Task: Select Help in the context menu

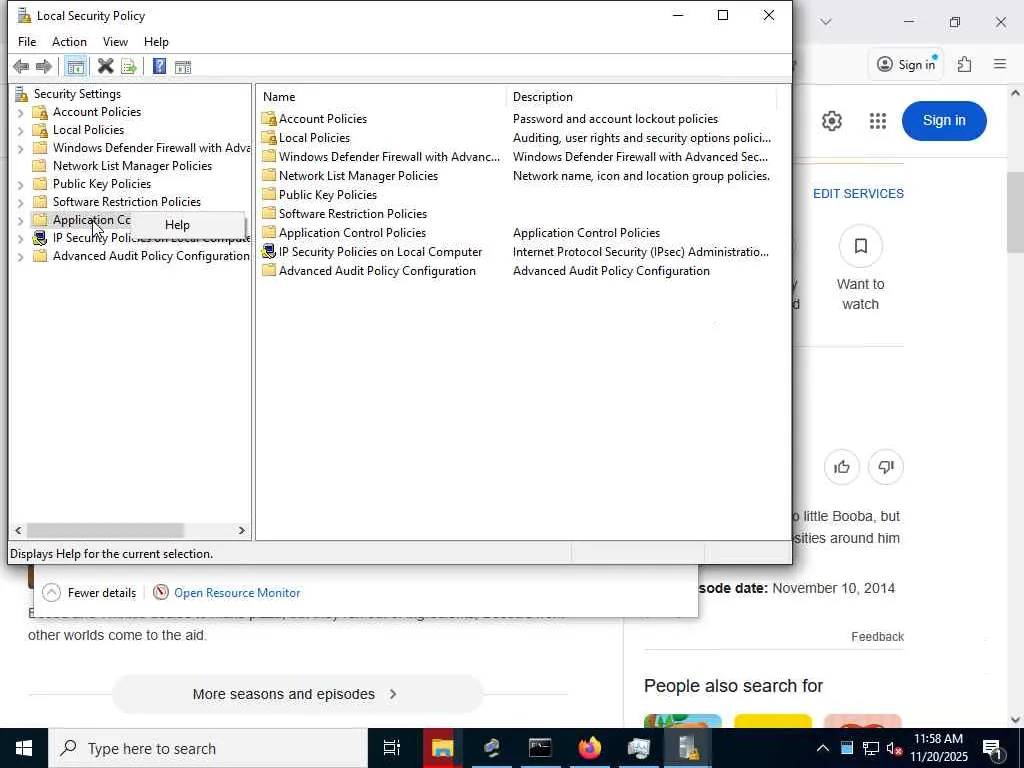Action: (x=188, y=225)
